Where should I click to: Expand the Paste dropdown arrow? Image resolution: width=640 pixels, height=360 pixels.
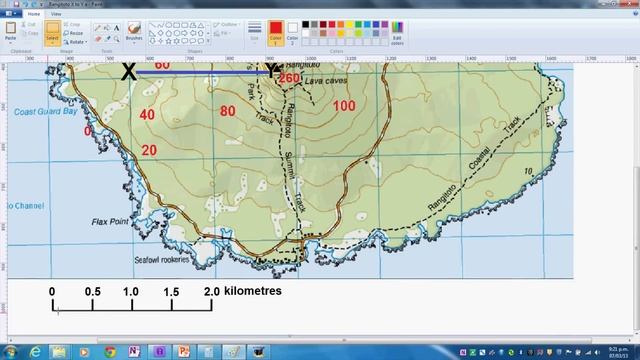(11, 42)
